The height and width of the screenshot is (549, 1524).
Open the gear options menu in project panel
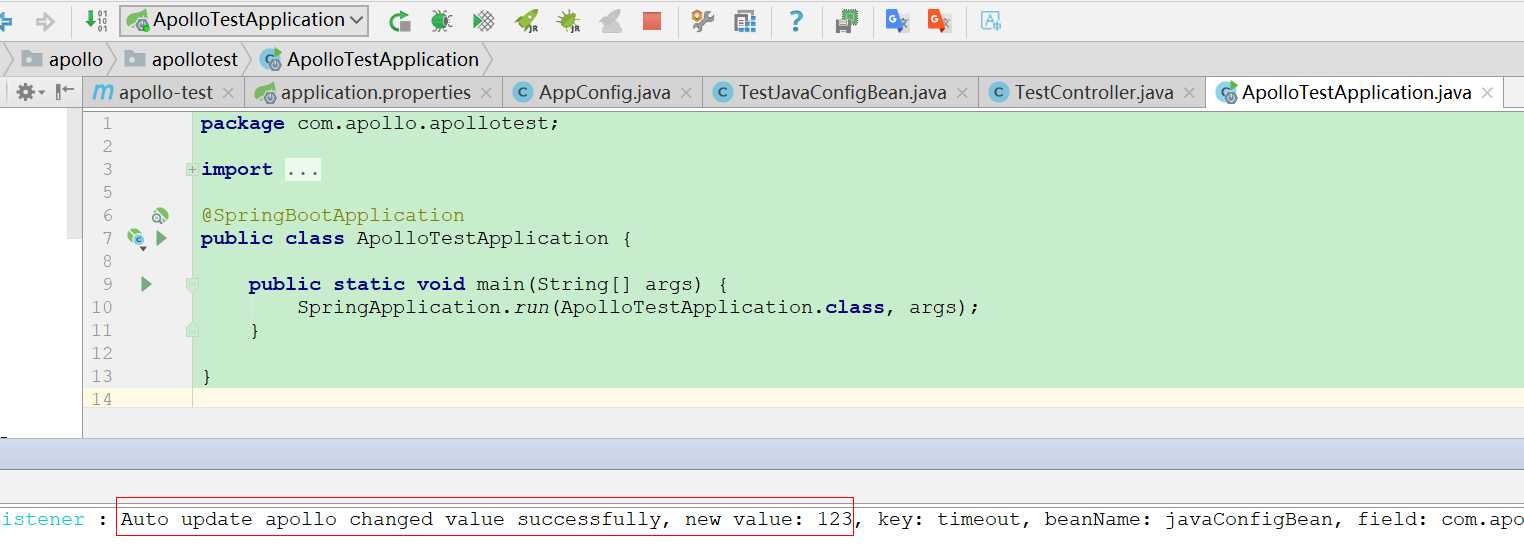(28, 92)
